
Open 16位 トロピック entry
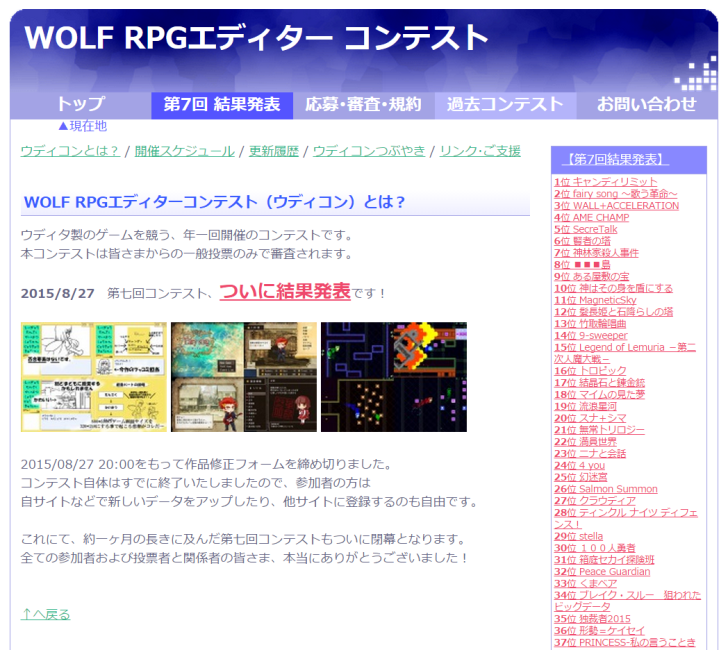(x=590, y=371)
